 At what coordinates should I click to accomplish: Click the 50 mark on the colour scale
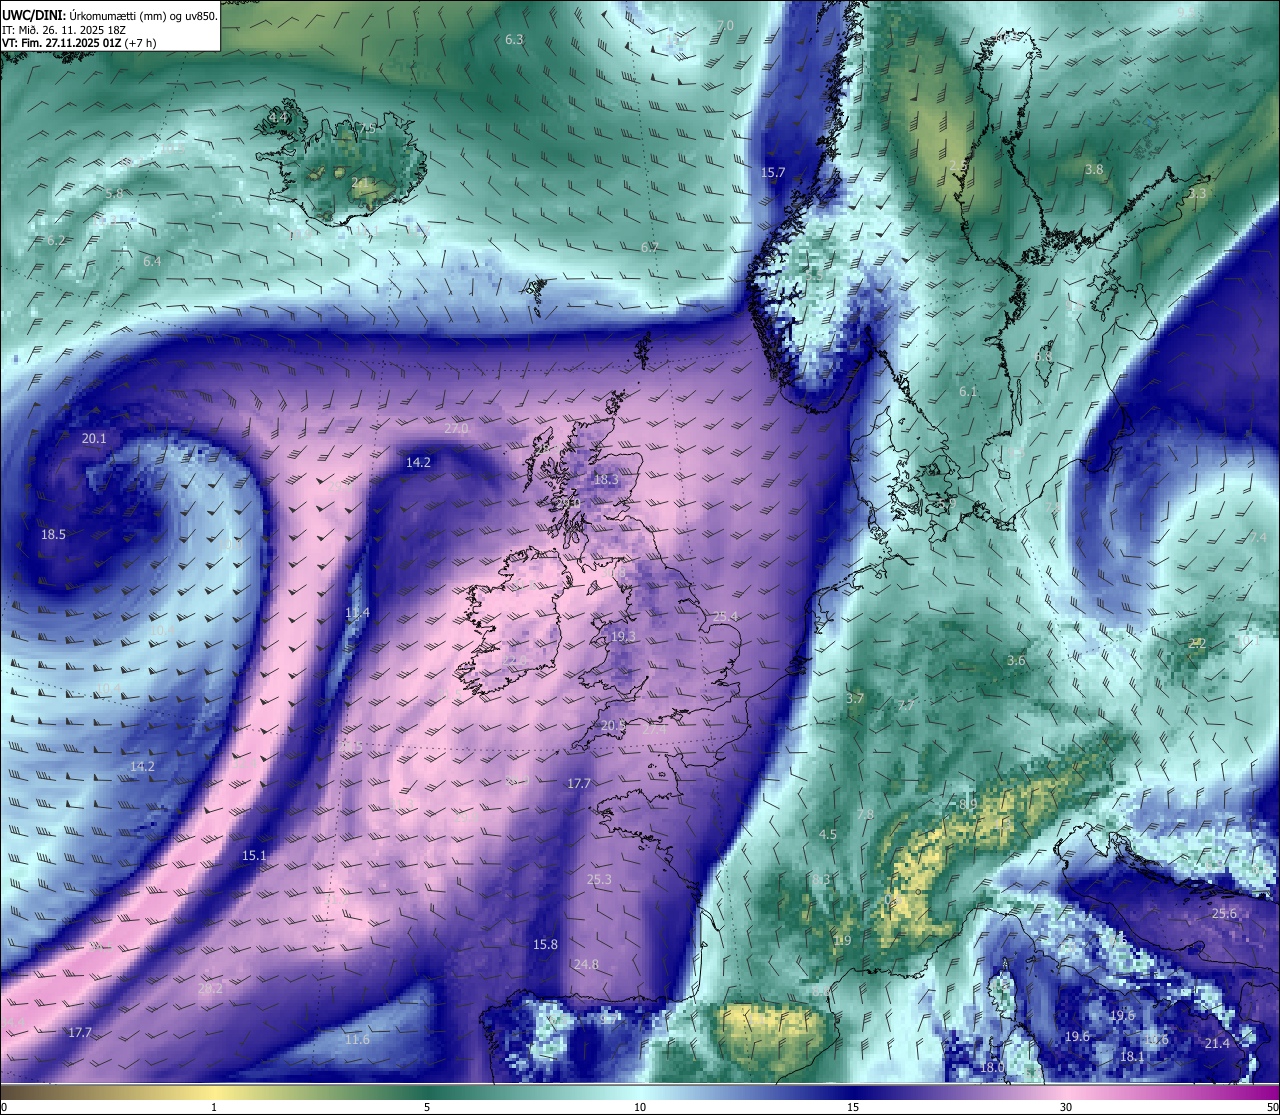[x=1271, y=1106]
